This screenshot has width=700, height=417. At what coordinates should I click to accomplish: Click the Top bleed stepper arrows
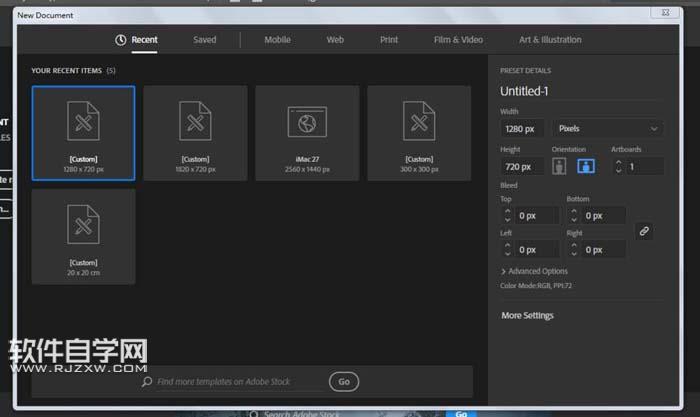(507, 216)
